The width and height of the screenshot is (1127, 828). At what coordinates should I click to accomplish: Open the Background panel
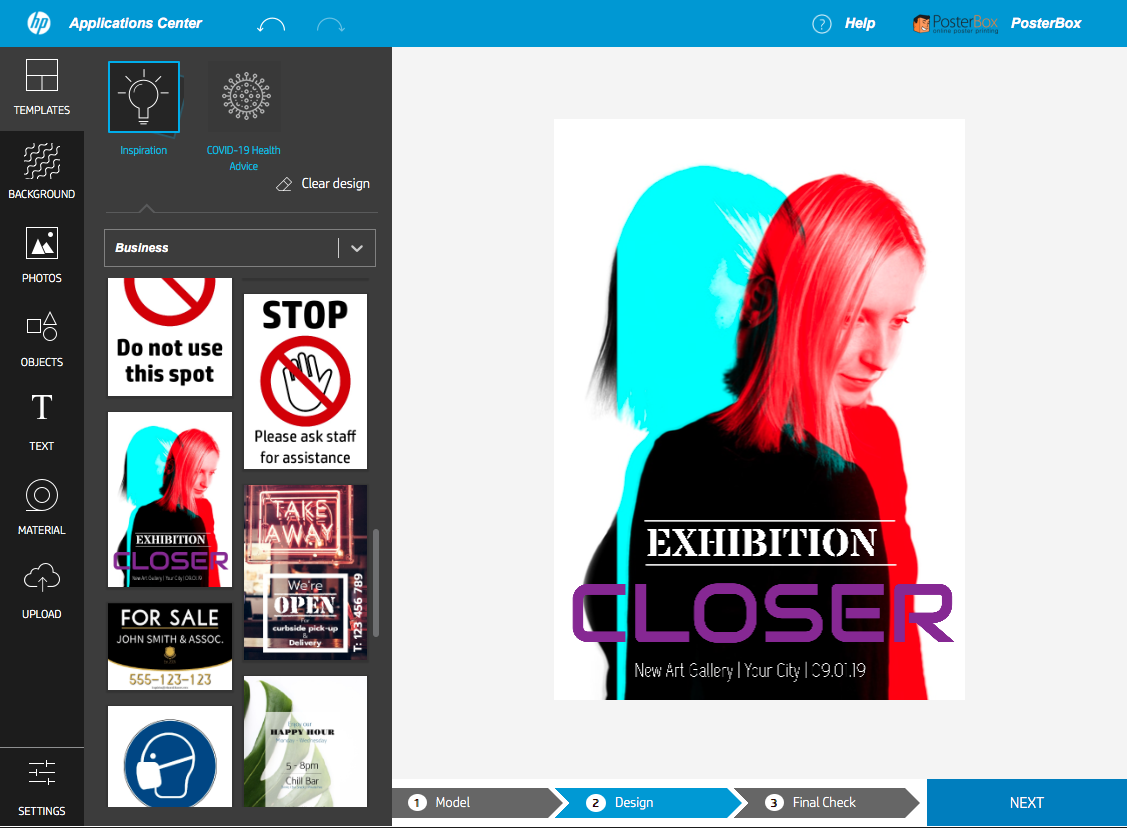[x=42, y=162]
